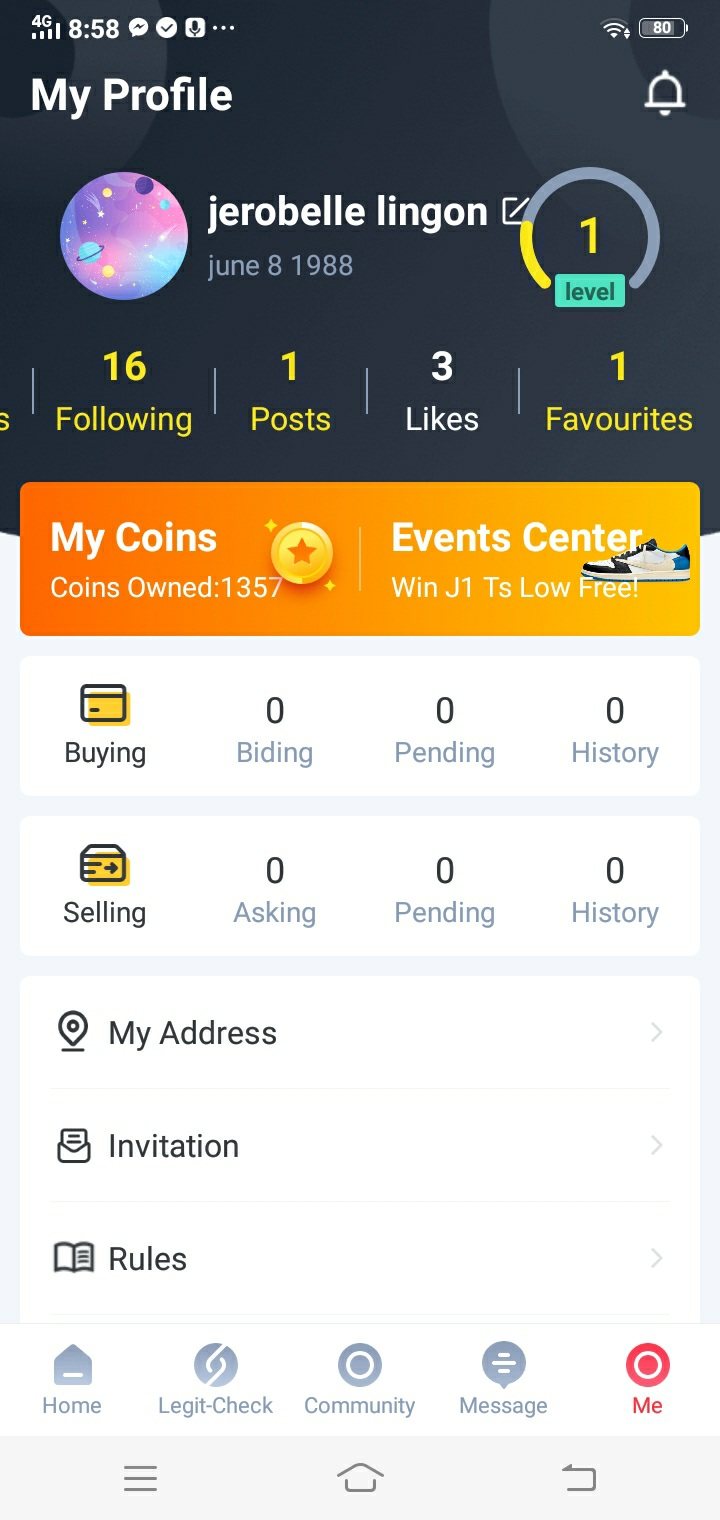Open the Community tab

(x=359, y=1379)
